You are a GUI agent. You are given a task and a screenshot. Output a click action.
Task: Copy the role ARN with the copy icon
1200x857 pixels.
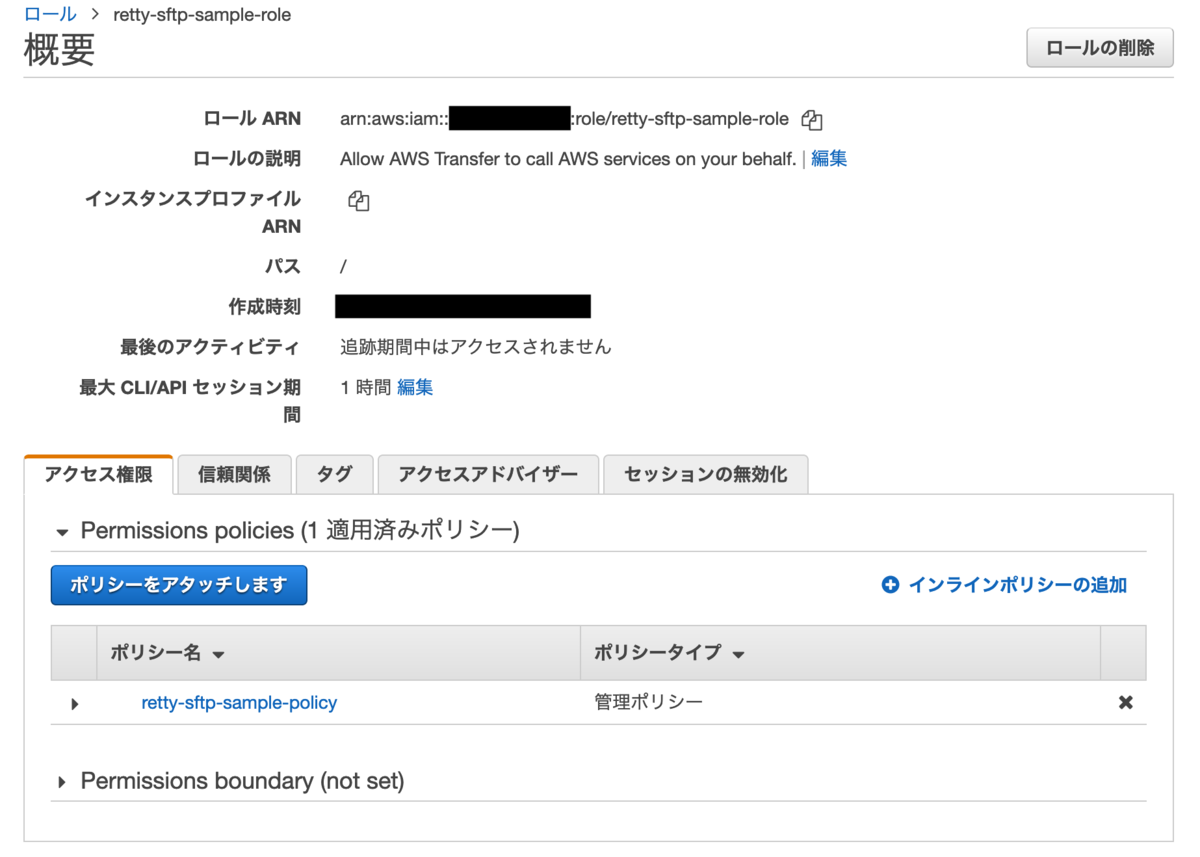[812, 120]
